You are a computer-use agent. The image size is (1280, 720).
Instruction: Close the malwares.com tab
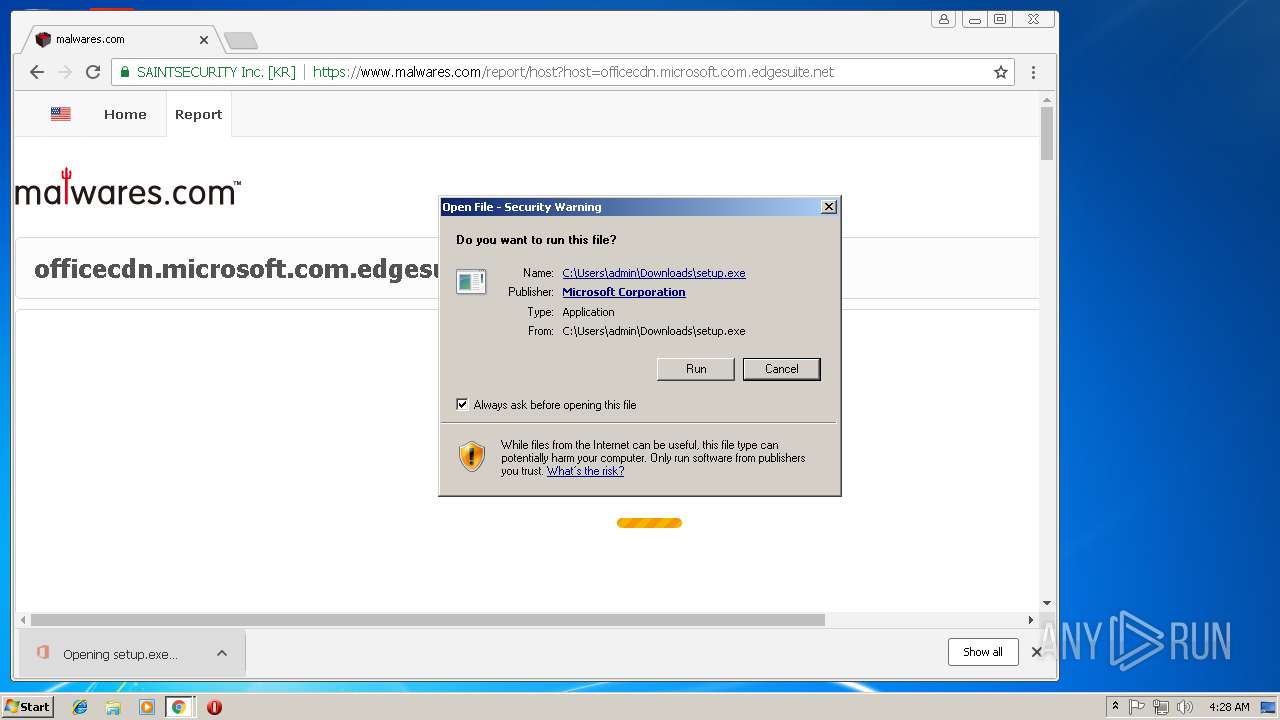coord(204,40)
